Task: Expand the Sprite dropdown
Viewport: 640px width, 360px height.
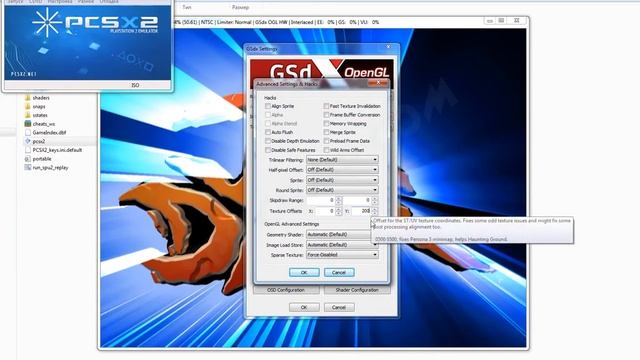Action: pyautogui.click(x=342, y=180)
